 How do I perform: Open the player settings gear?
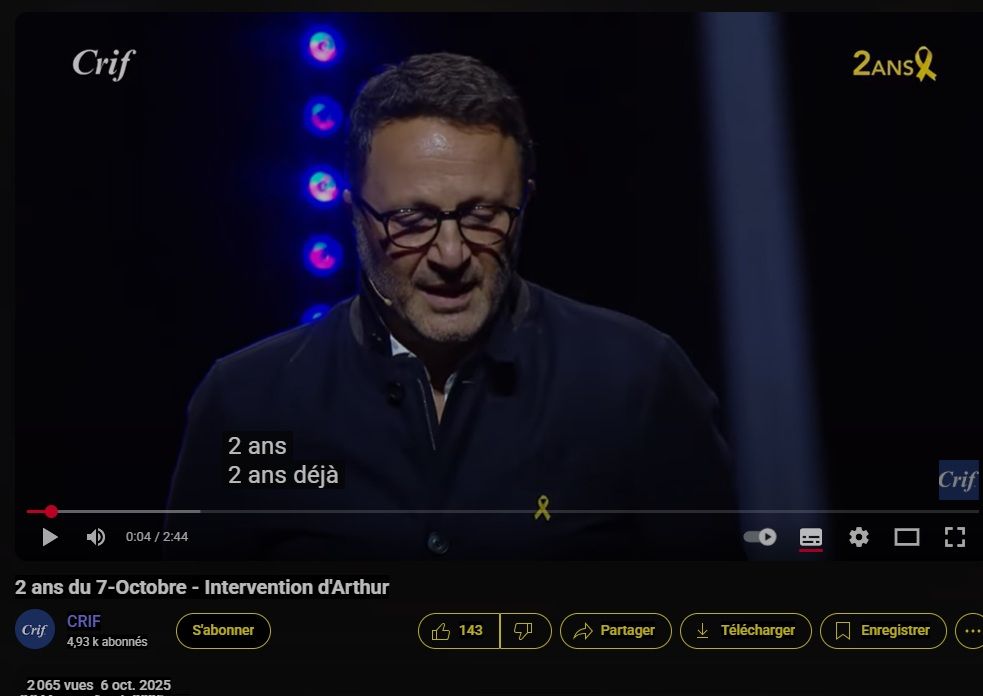(859, 537)
